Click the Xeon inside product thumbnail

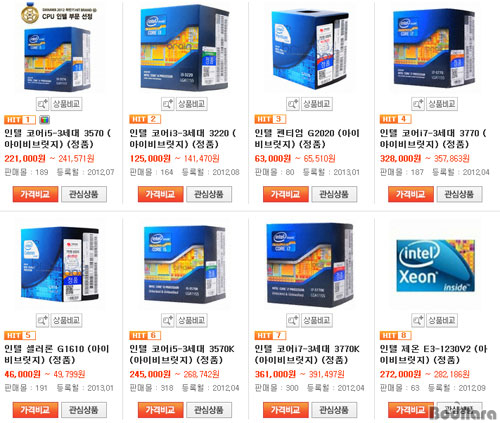[x=435, y=265]
